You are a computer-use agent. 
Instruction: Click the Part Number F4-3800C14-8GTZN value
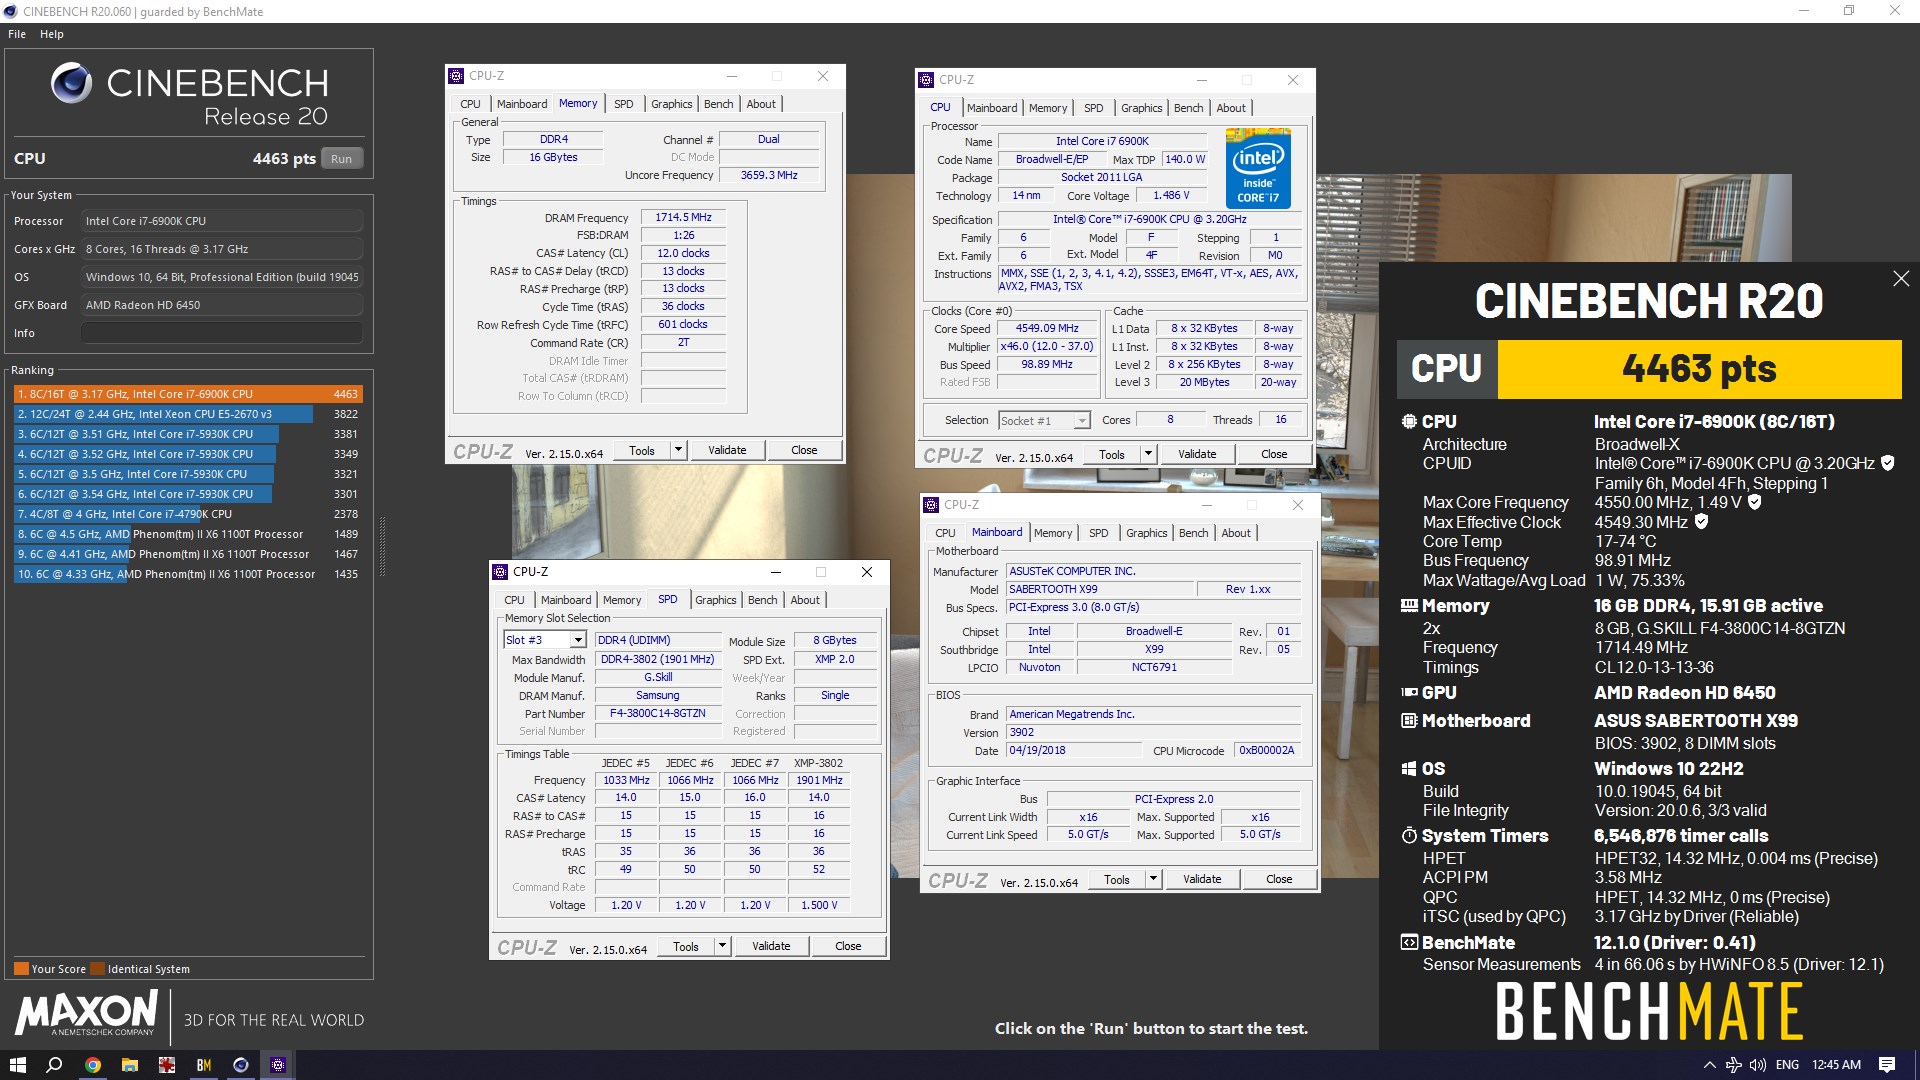coord(658,713)
